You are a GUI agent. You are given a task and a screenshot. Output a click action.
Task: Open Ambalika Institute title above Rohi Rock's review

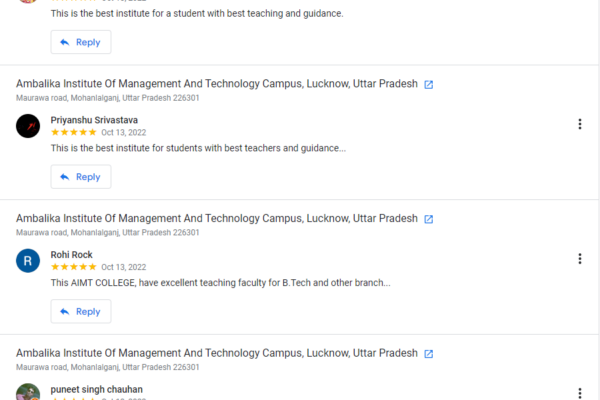217,218
